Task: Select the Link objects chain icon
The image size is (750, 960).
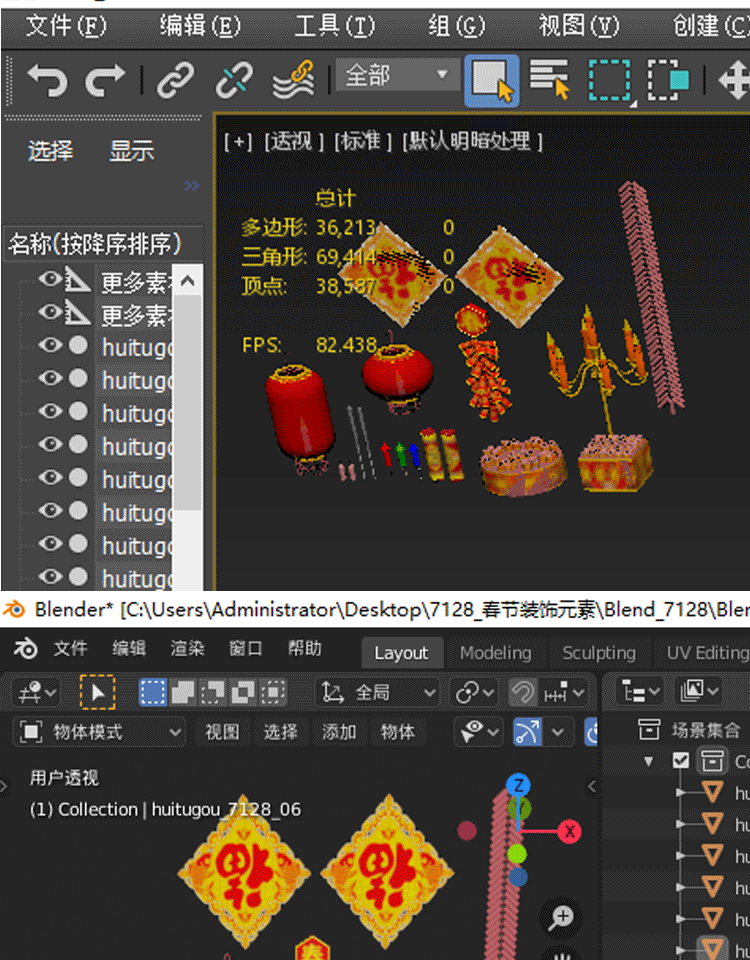Action: pos(176,80)
